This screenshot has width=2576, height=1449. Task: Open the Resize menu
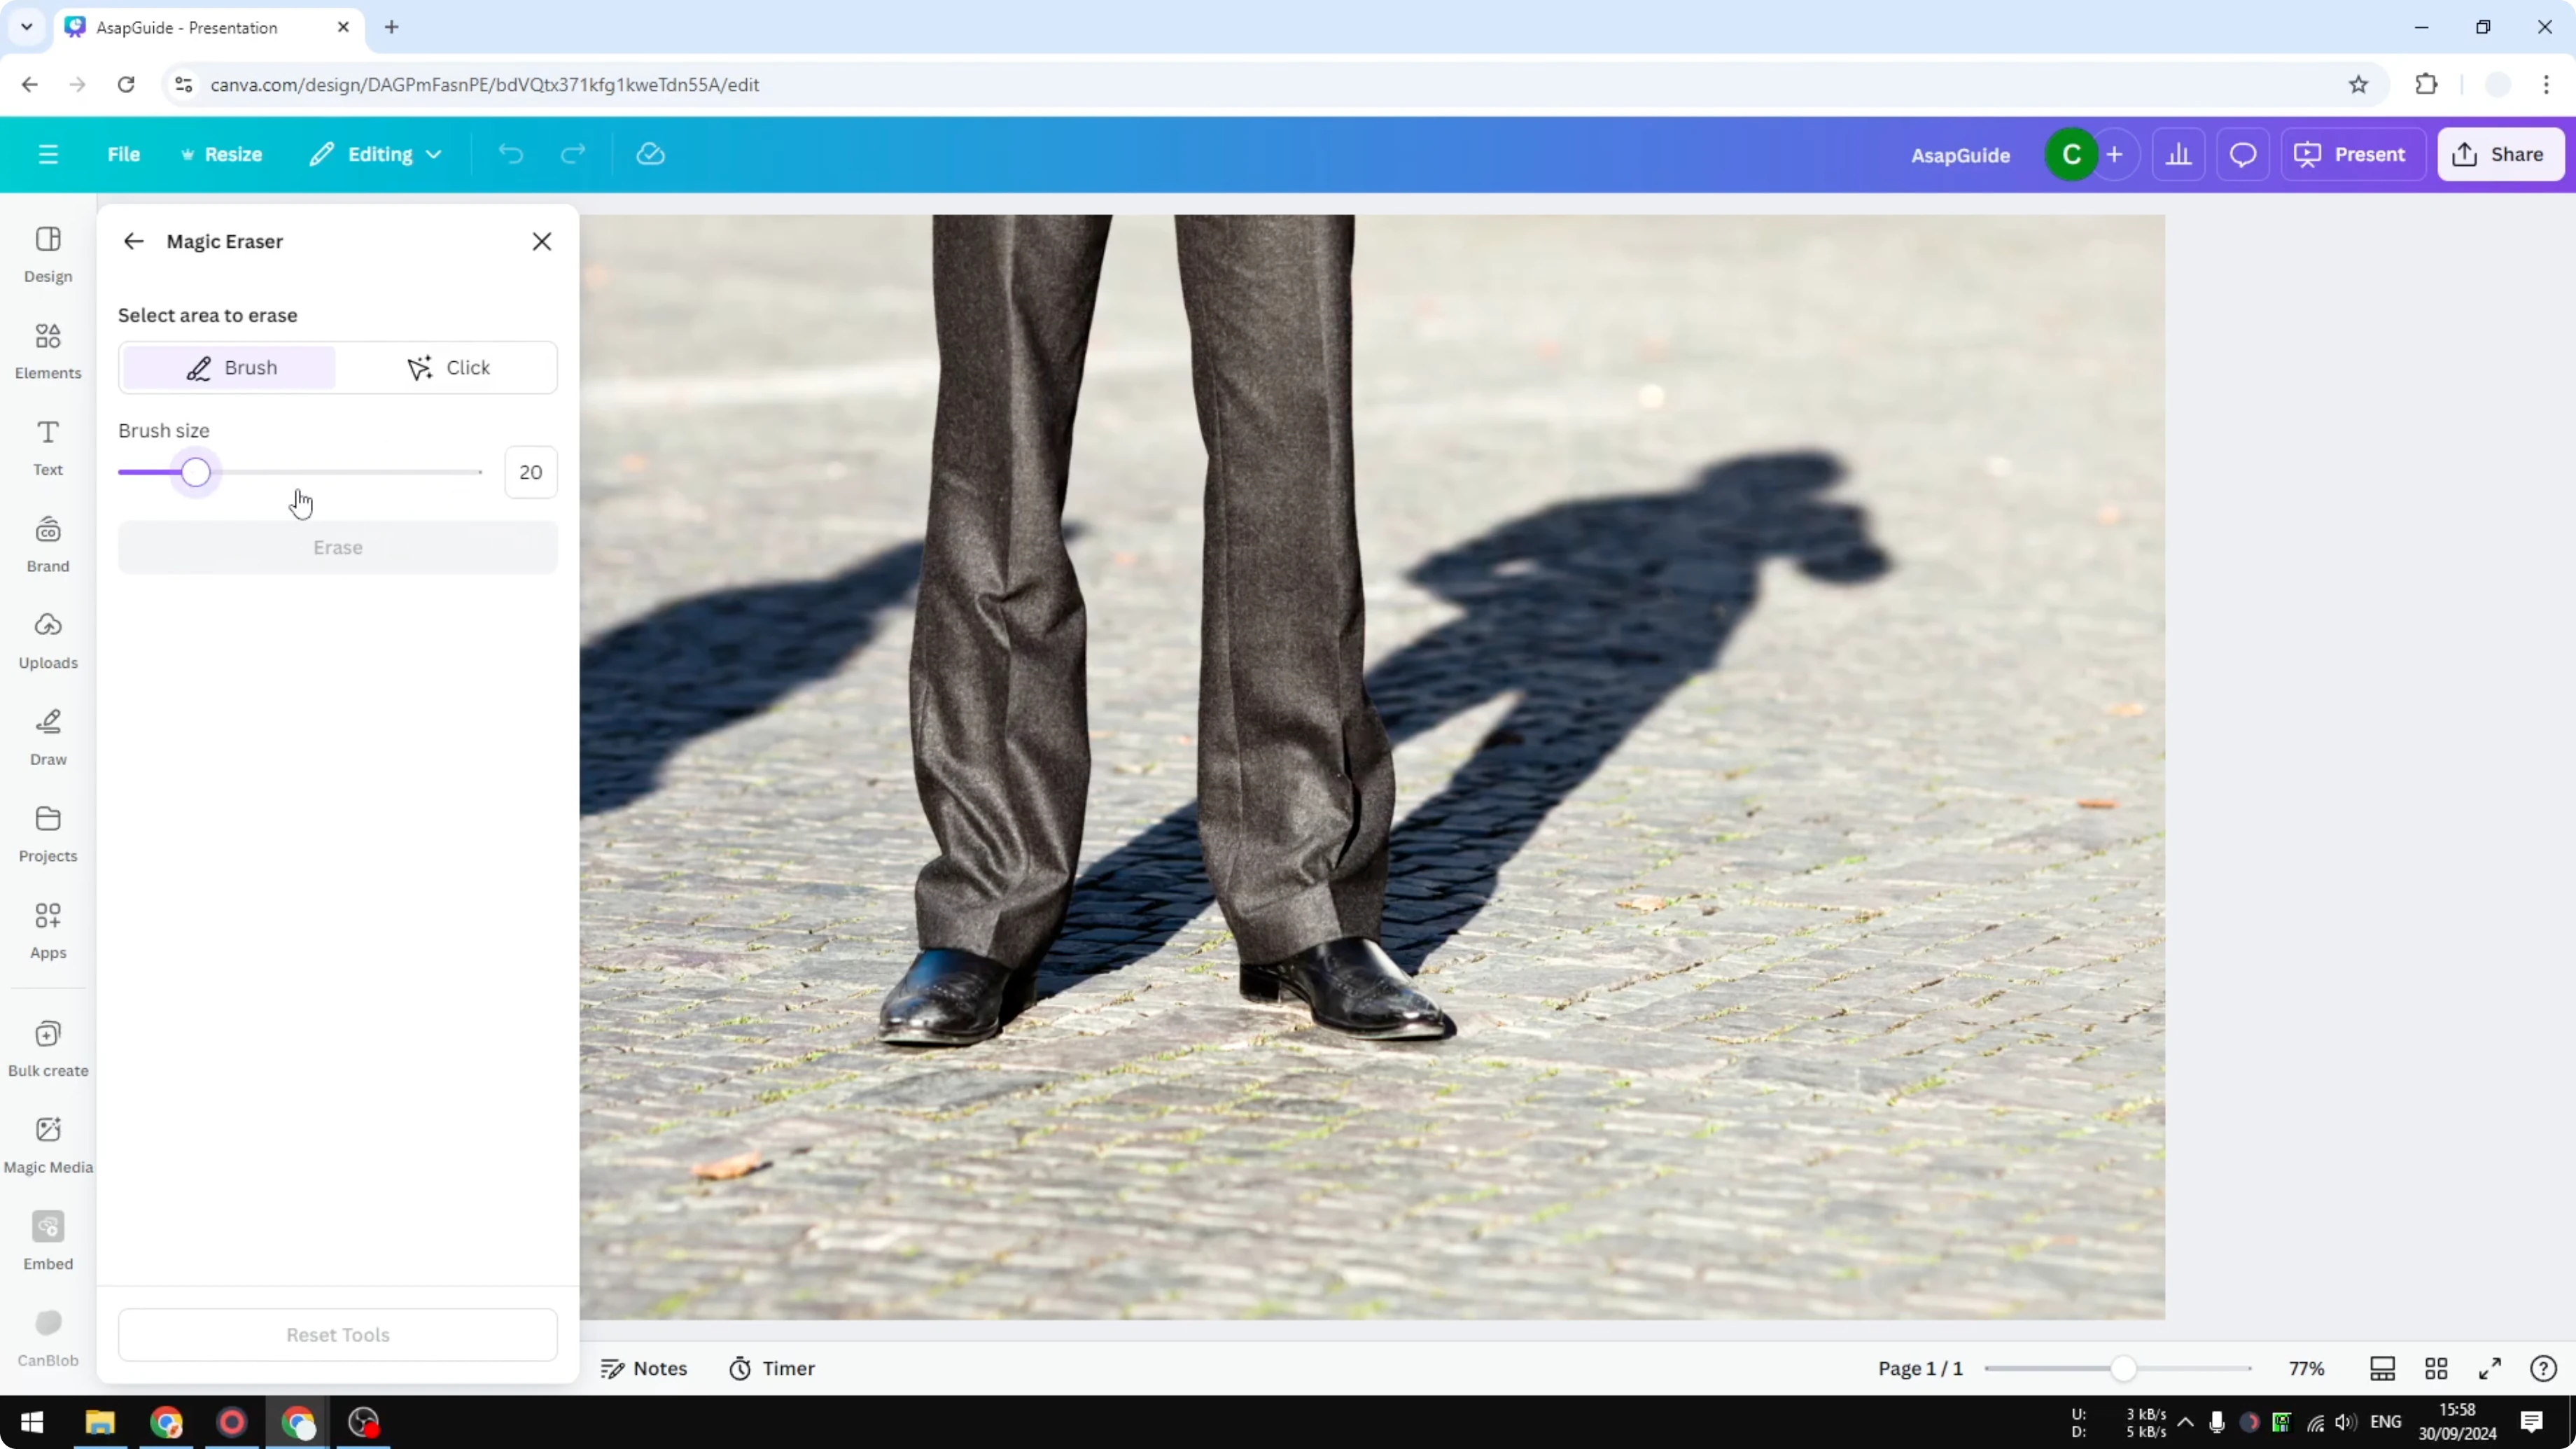[x=221, y=154]
